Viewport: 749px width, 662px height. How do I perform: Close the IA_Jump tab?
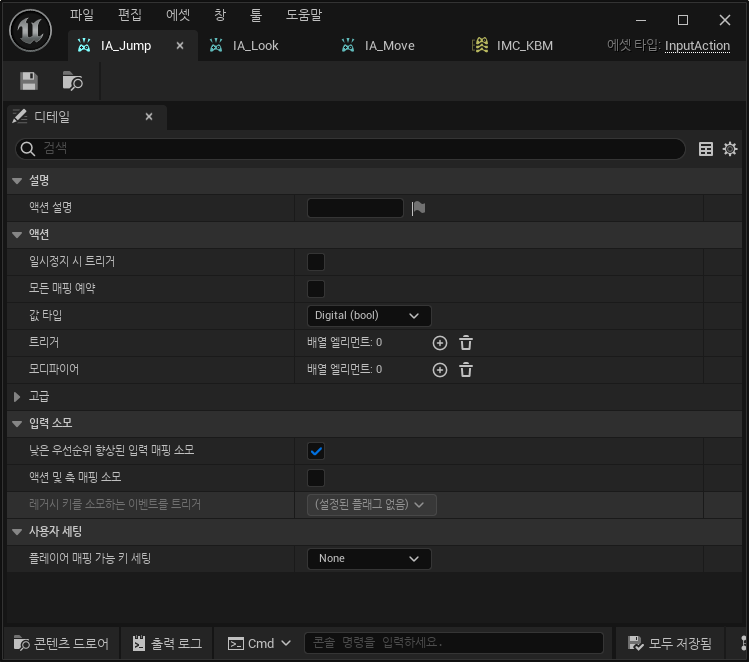[180, 45]
